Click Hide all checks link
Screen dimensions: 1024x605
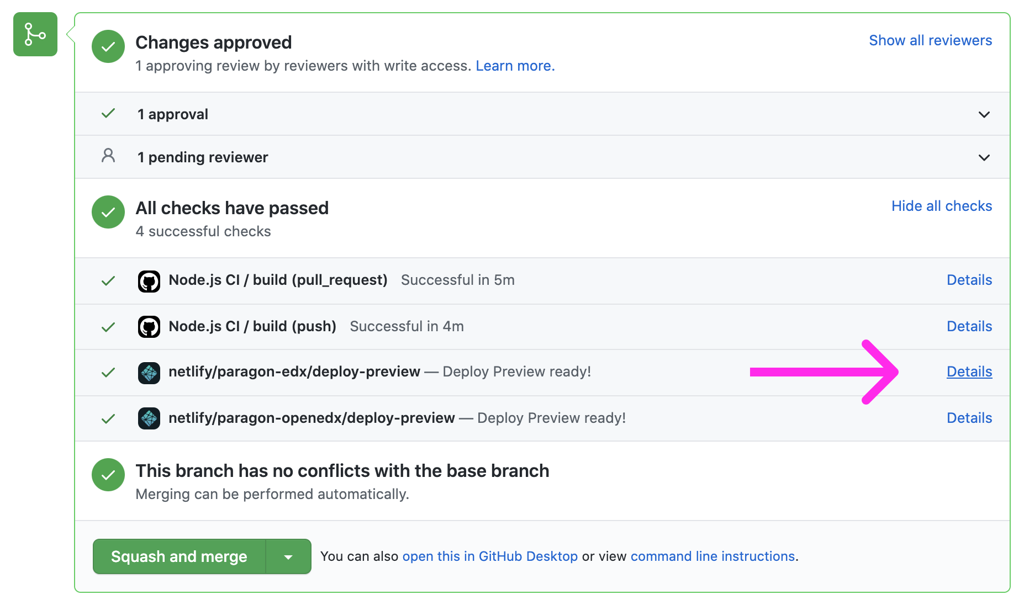[942, 206]
